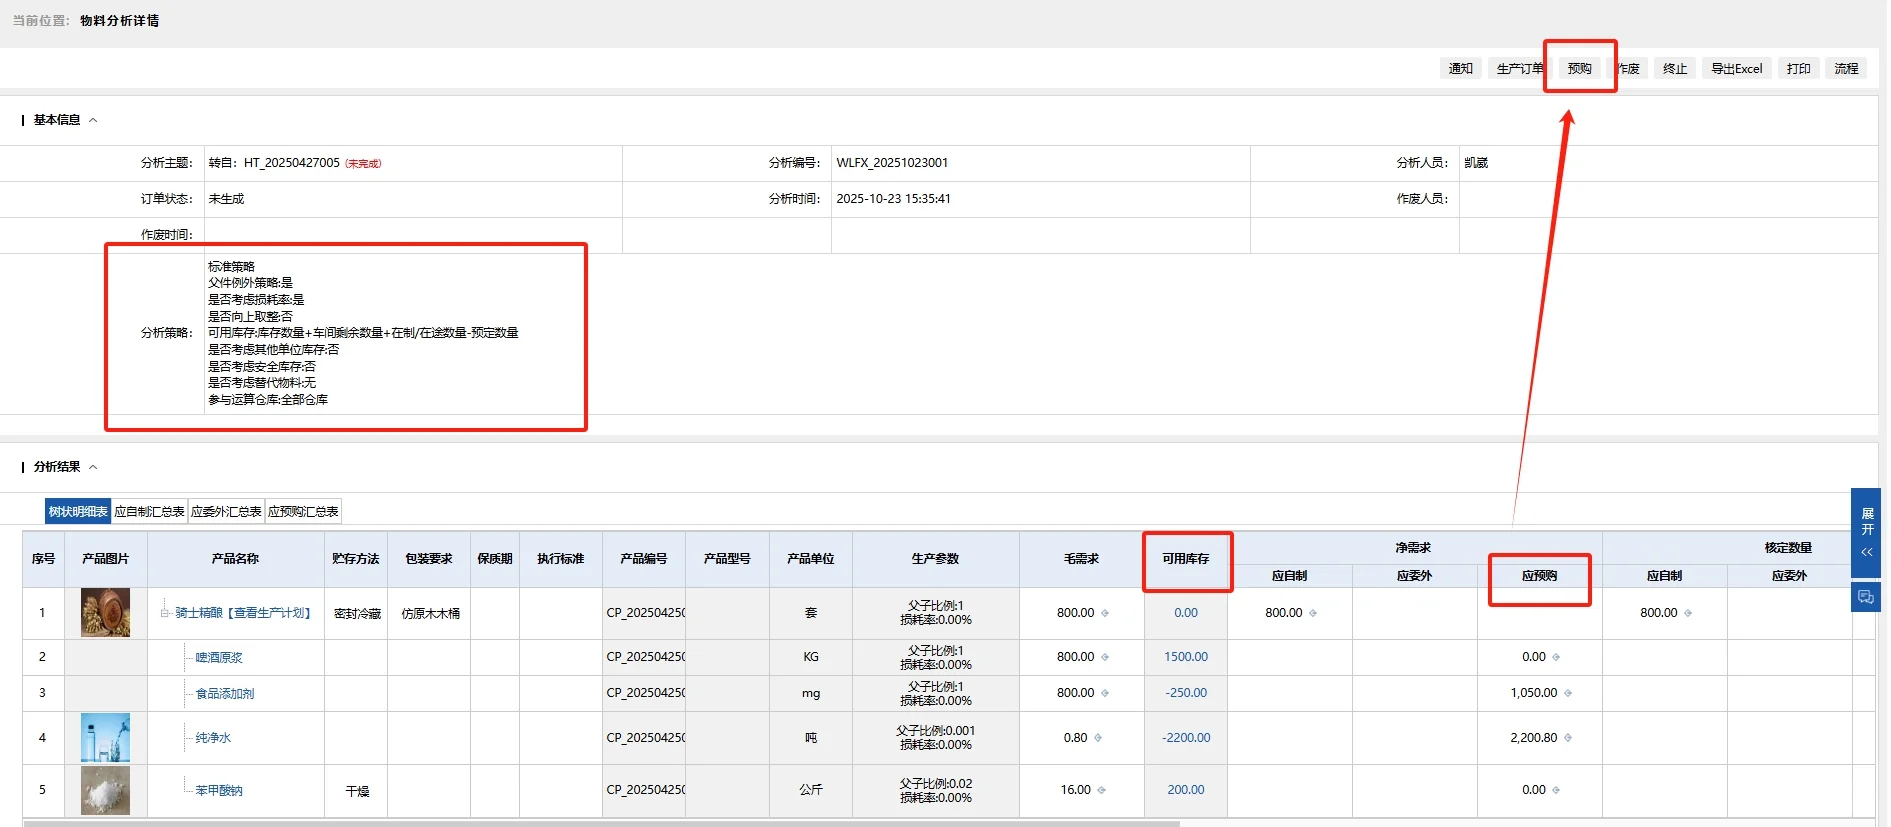Click detail icon beside 骑士精酿's 核定数量 应自制 800.00
This screenshot has width=1891, height=827.
click(1688, 613)
